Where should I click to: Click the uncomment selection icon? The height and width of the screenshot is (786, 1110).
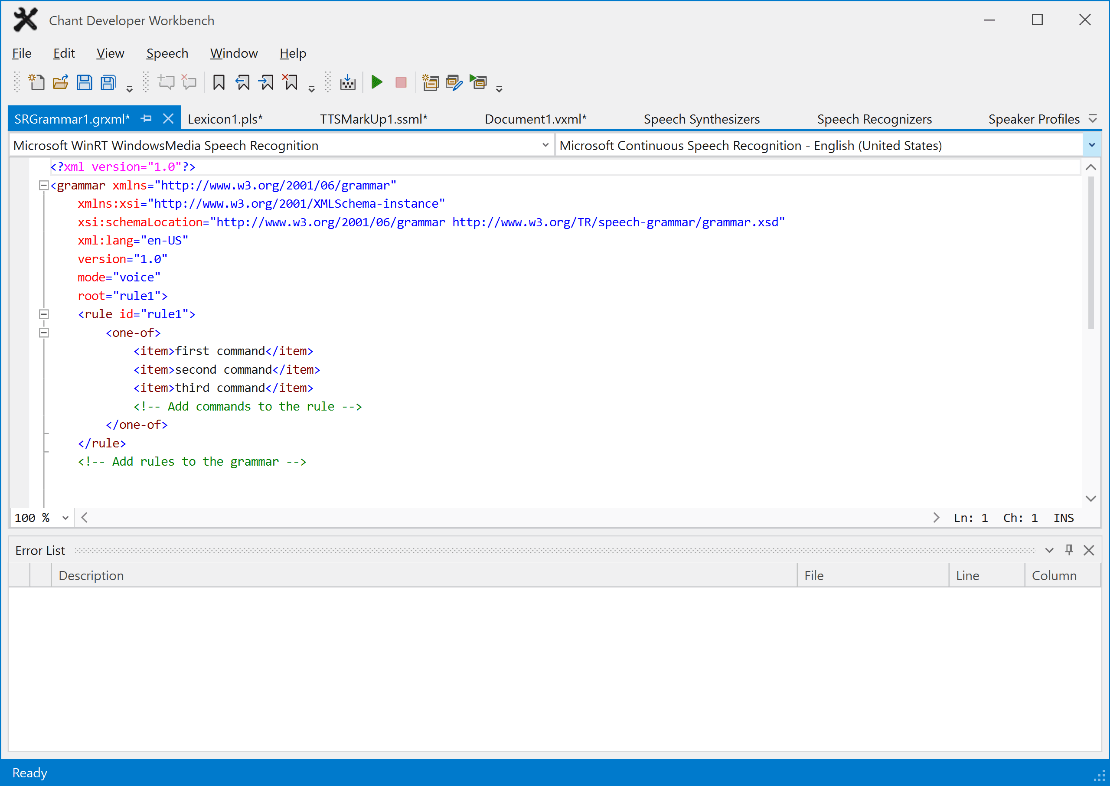(x=189, y=82)
